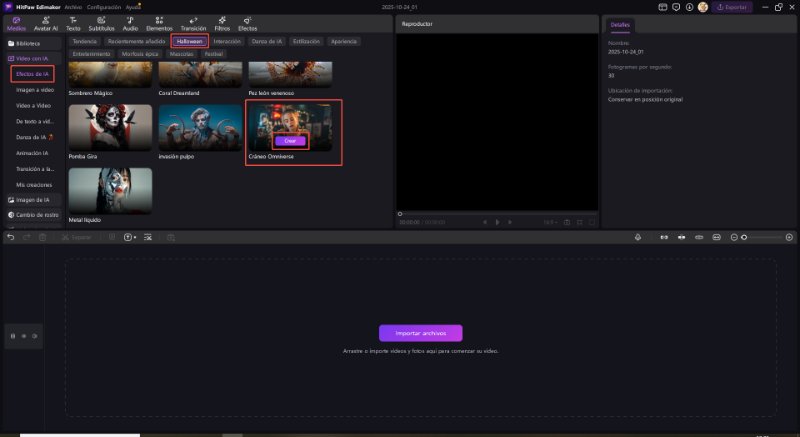The image size is (800, 437).
Task: Open the aspect ratio dropdown in player
Action: pos(548,222)
